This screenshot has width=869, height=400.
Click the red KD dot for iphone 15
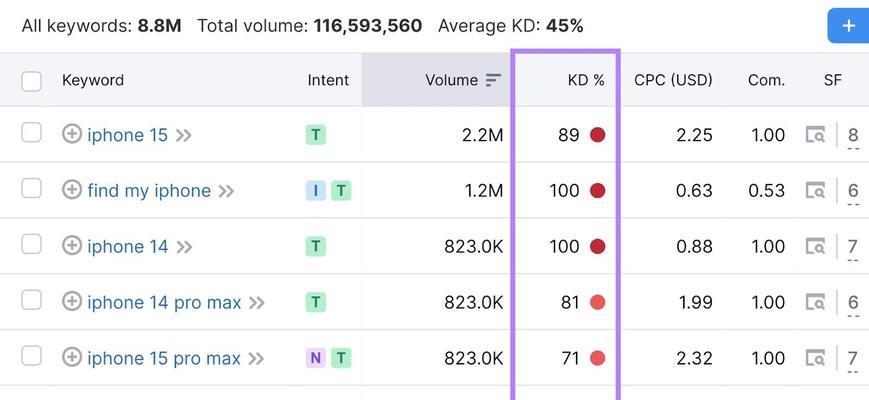[x=597, y=135]
